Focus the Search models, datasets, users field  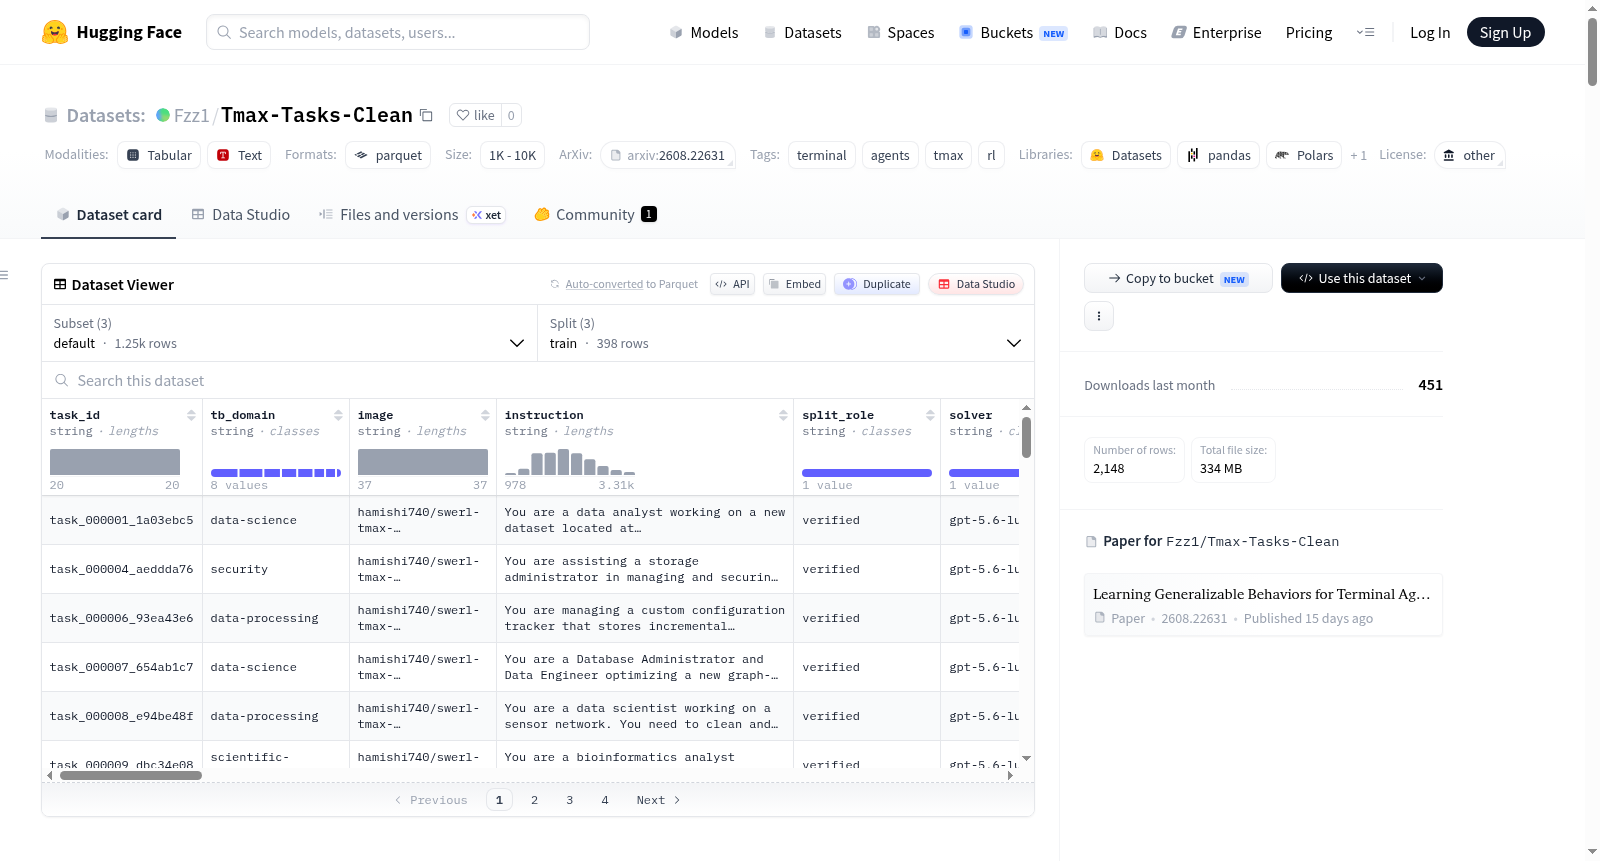pos(398,32)
